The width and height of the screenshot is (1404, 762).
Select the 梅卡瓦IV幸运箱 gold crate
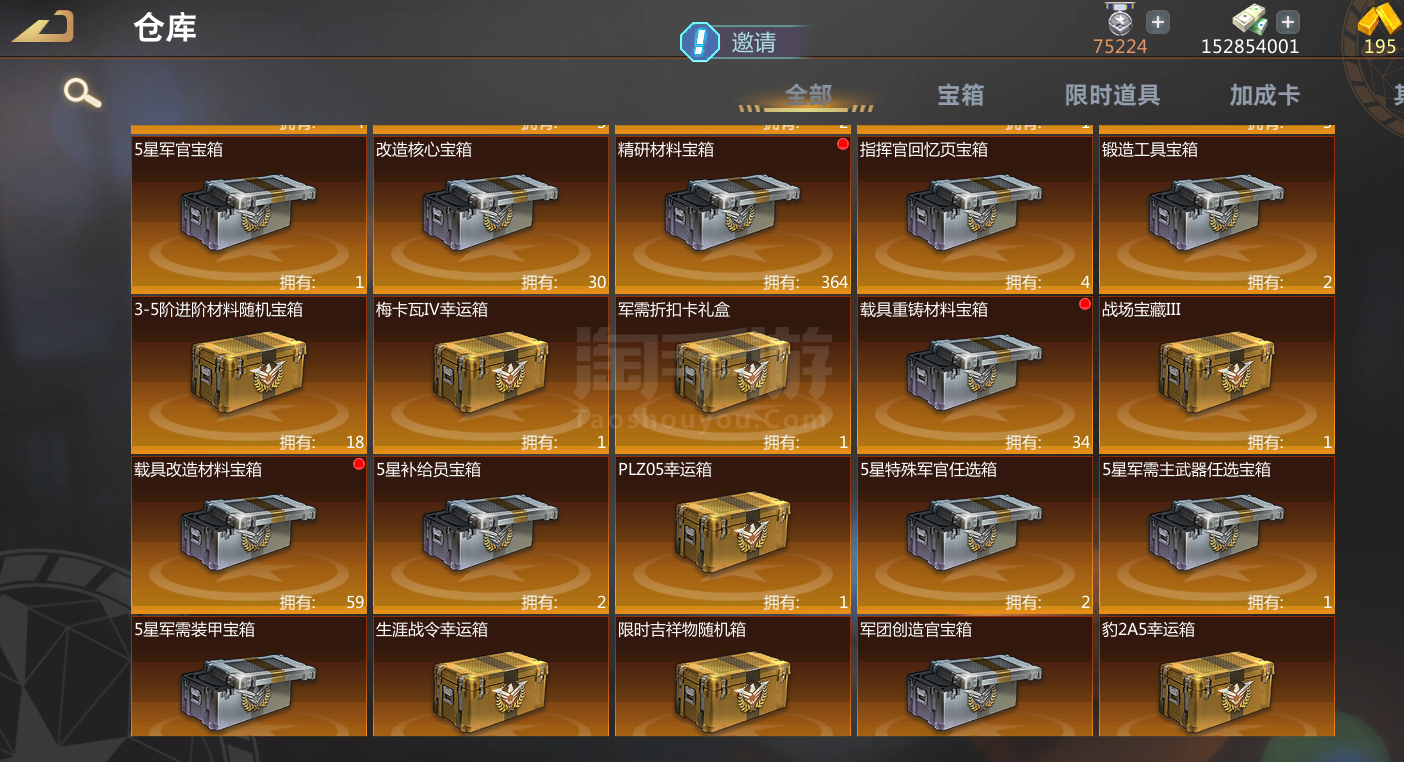coord(491,375)
